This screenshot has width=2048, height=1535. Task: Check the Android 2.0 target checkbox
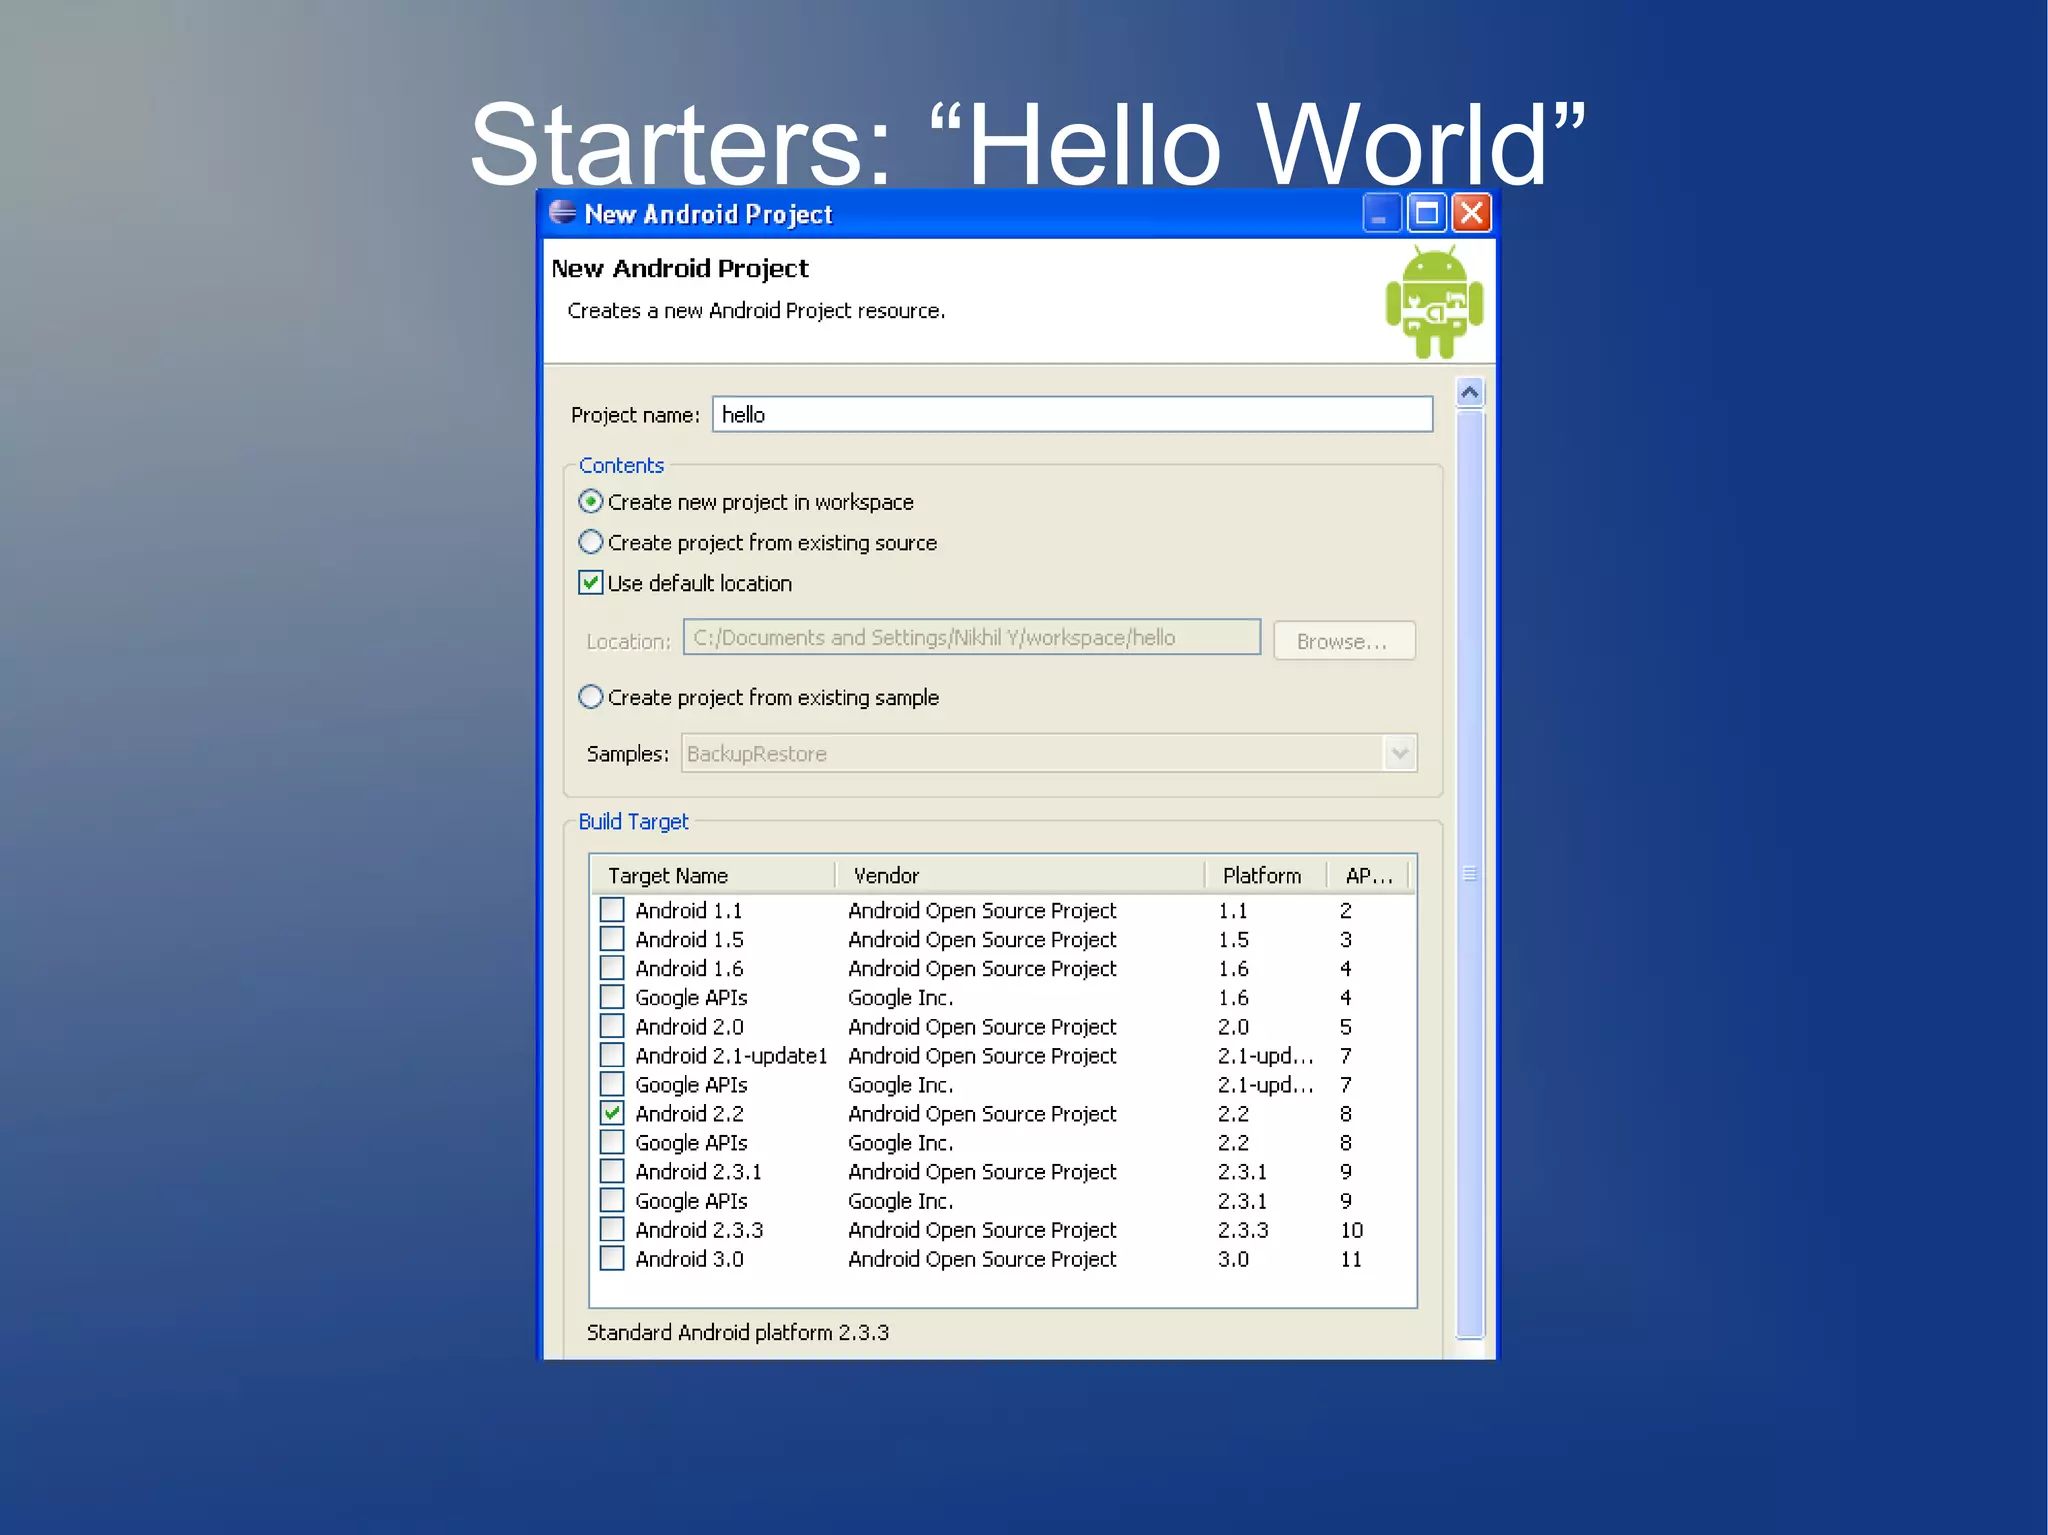[612, 1026]
